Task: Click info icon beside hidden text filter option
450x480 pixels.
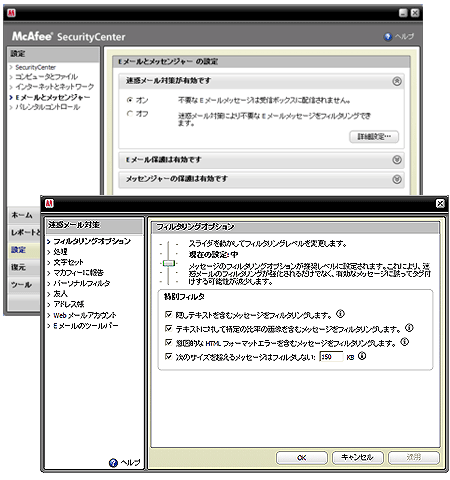Action: click(340, 314)
